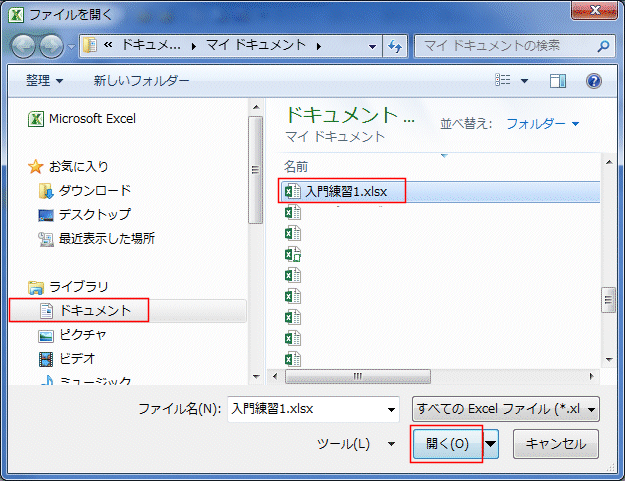Viewport: 625px width, 481px height.
Task: Select the unnamed Excel file directly below 入門練習1.xlsx
Action: point(293,212)
